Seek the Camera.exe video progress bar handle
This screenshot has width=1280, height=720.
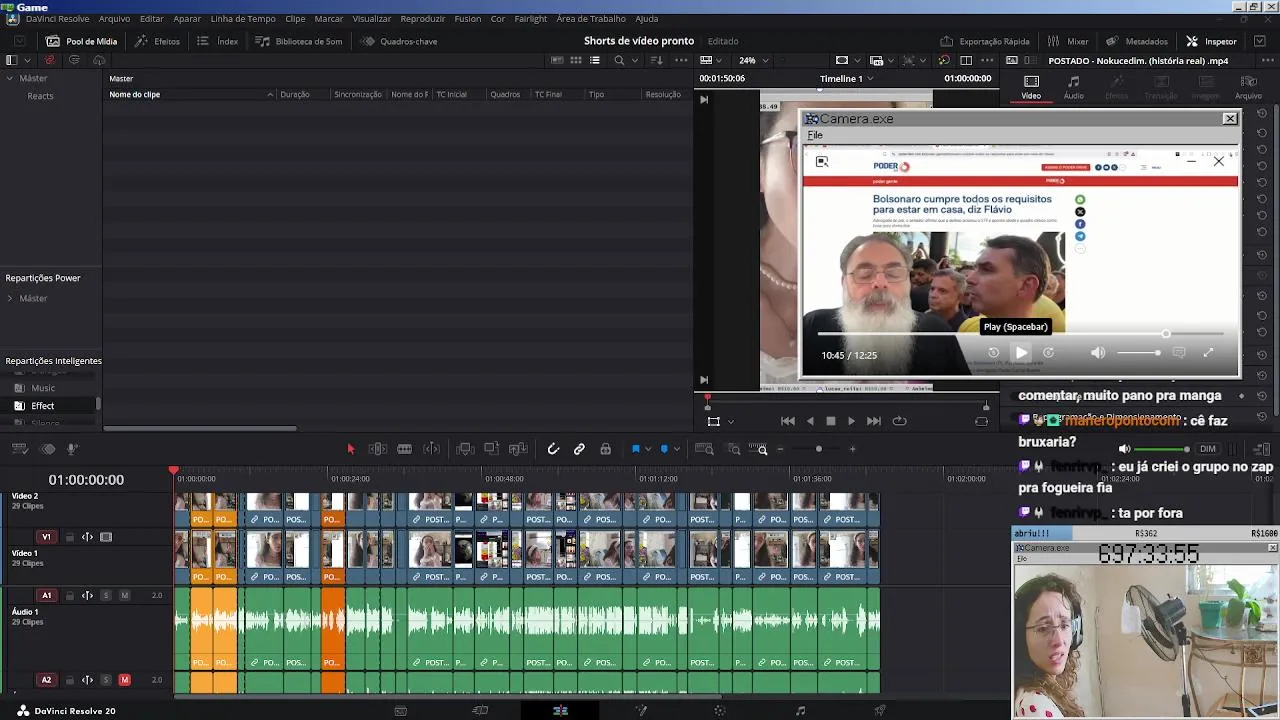1166,334
